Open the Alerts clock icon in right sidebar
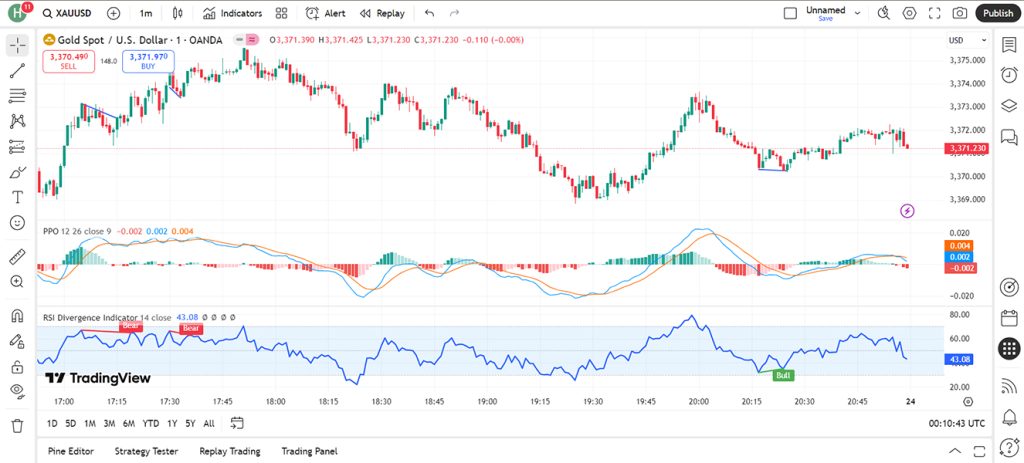 tap(1009, 75)
